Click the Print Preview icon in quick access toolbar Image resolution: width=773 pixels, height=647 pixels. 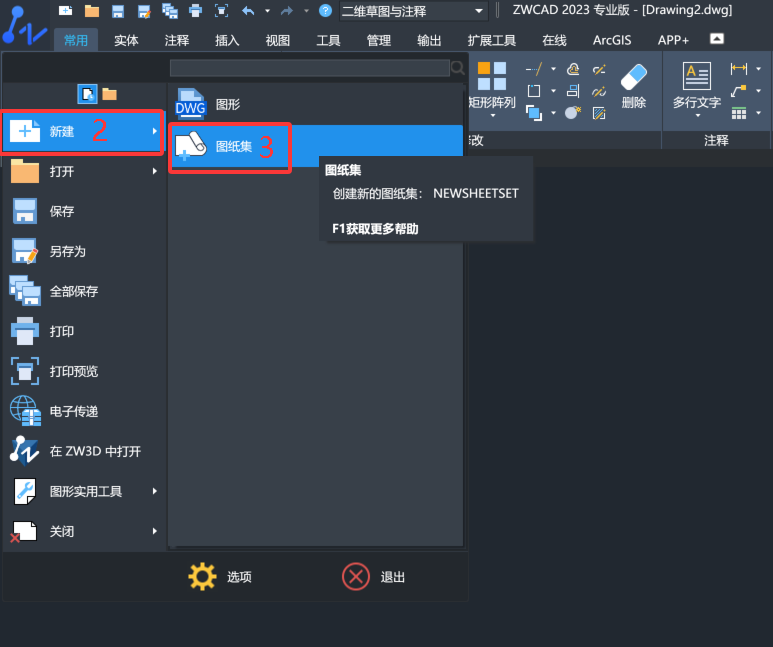click(x=221, y=10)
